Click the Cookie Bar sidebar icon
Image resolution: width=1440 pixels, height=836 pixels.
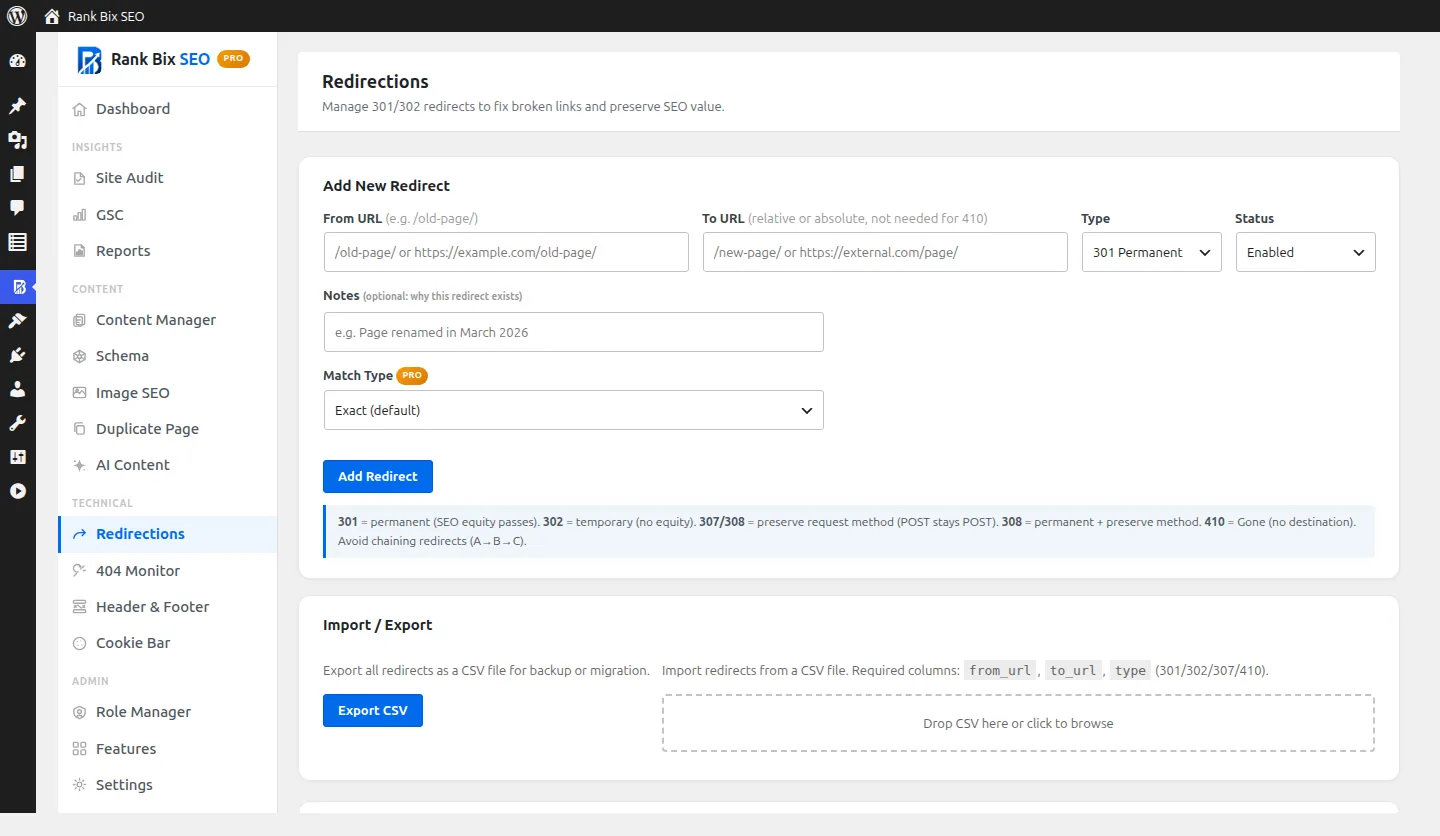click(79, 643)
